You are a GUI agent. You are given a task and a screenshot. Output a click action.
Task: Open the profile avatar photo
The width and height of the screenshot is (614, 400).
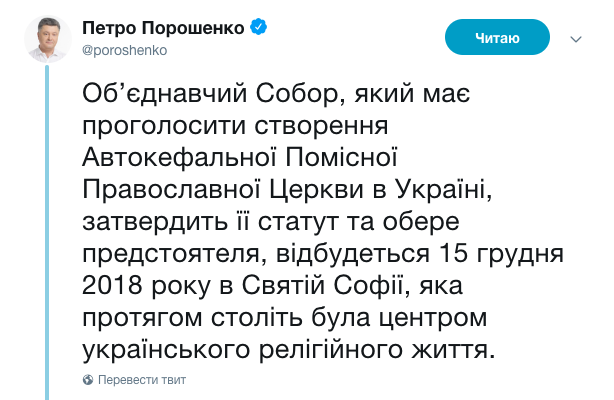click(48, 38)
